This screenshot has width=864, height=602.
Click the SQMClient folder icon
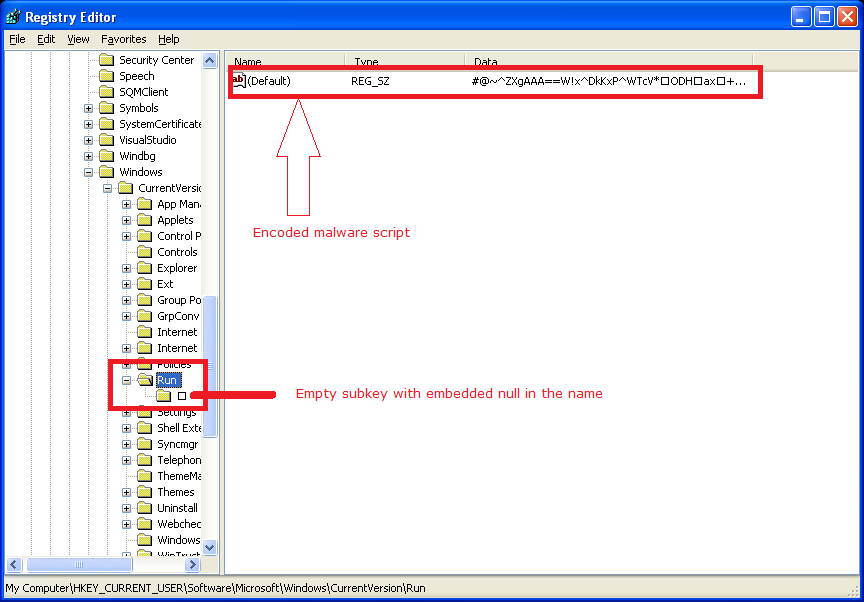point(107,92)
